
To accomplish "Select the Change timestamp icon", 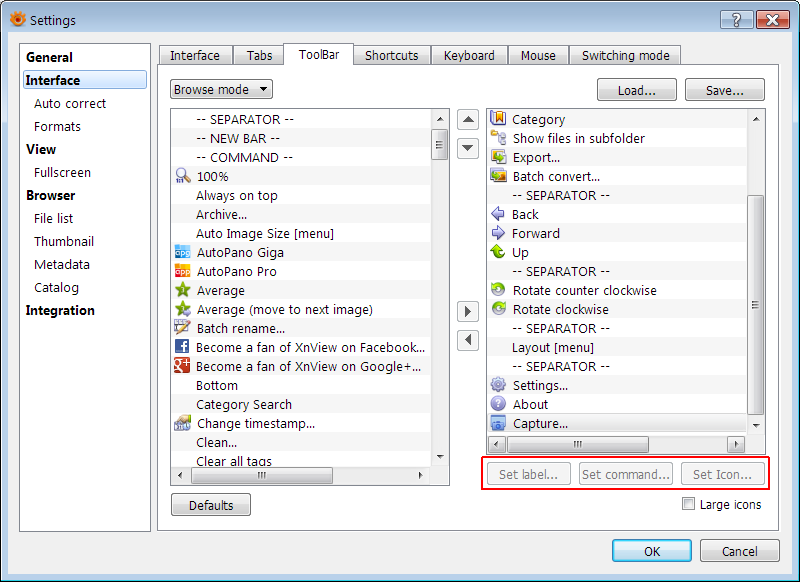I will (x=182, y=423).
